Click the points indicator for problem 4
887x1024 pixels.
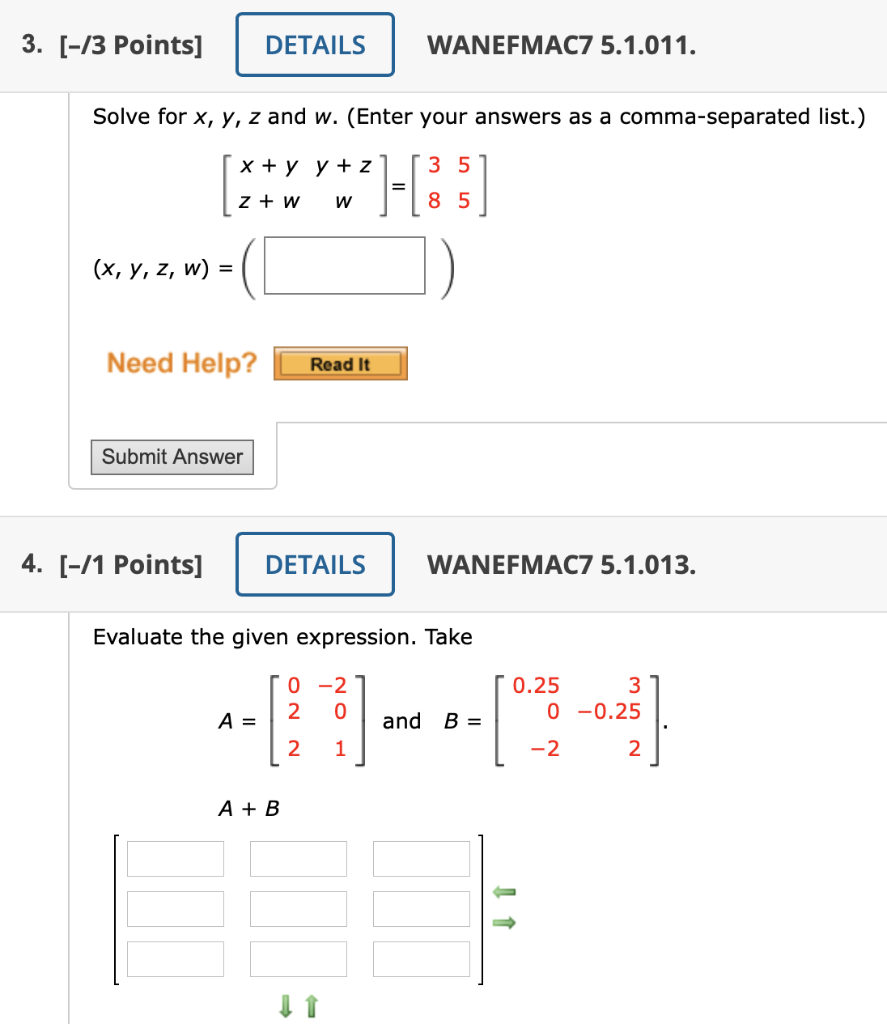[x=132, y=564]
